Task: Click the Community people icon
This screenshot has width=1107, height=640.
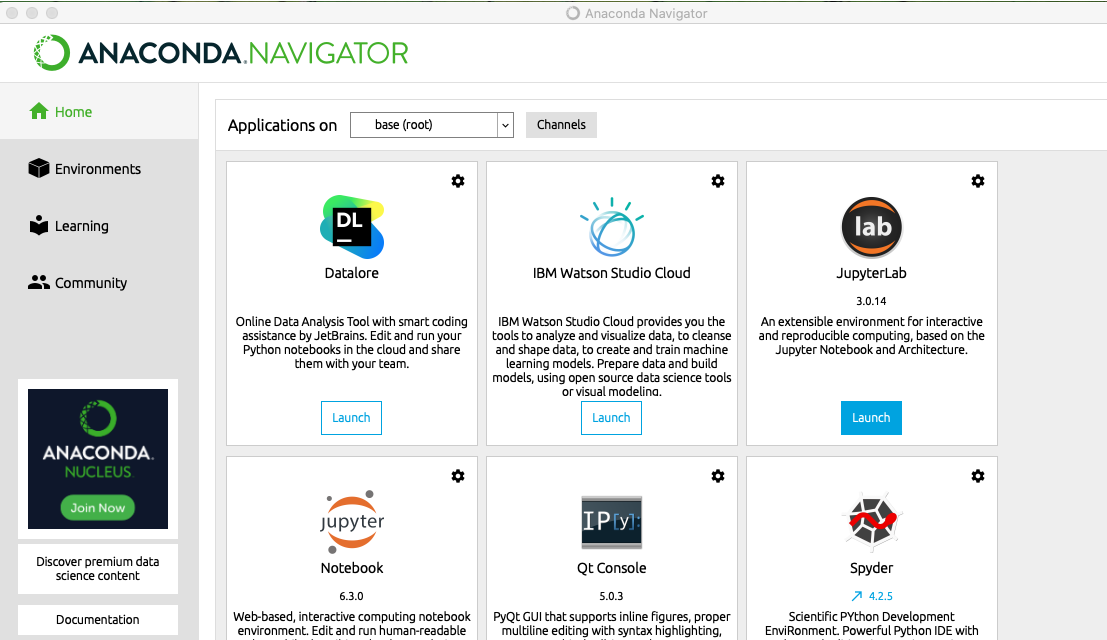Action: [39, 282]
